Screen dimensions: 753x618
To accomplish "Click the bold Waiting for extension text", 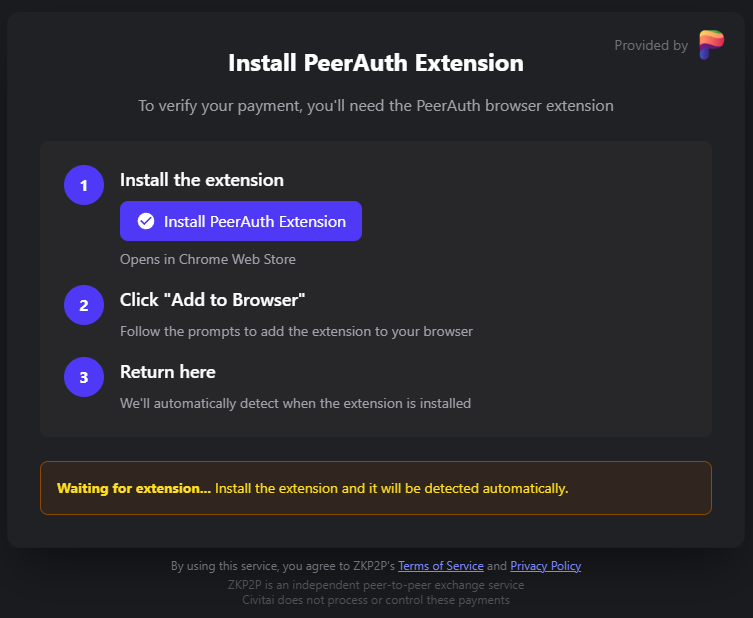I will (x=134, y=488).
